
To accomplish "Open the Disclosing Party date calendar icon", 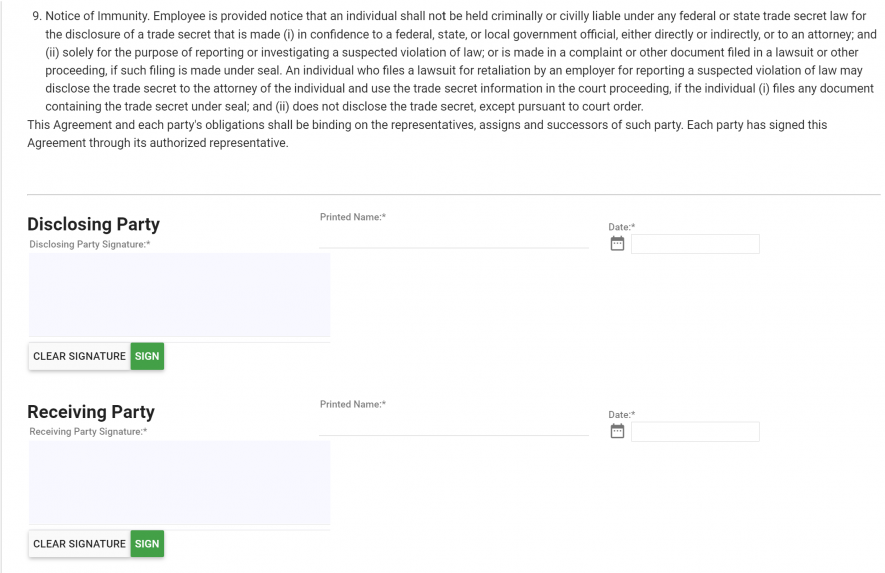I will click(617, 244).
